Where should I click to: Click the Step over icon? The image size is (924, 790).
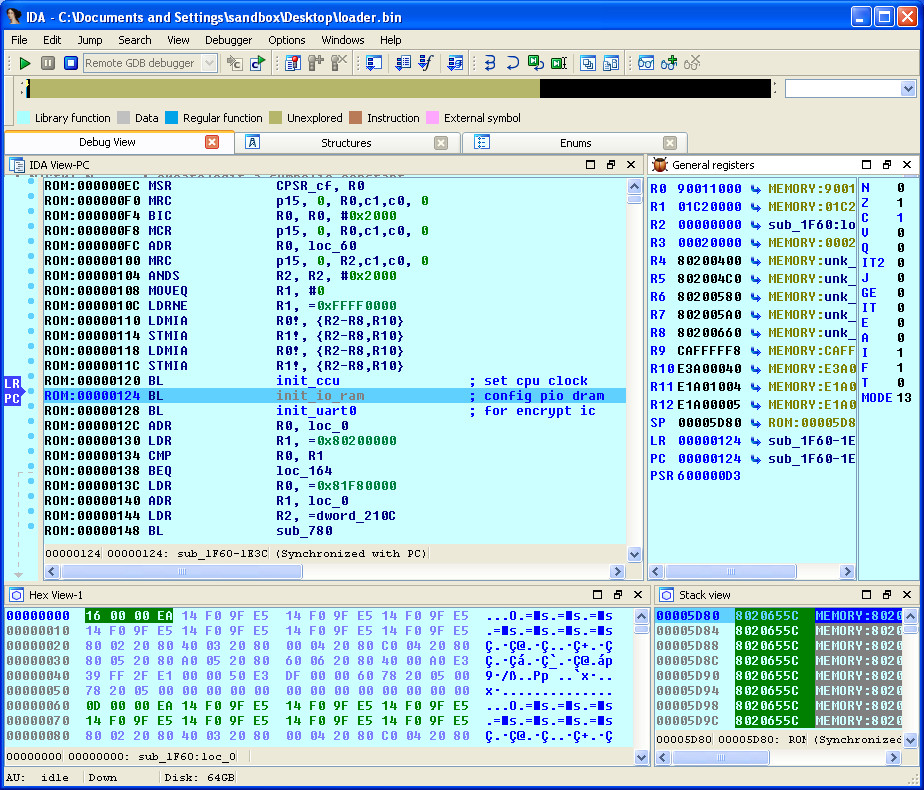pos(513,63)
